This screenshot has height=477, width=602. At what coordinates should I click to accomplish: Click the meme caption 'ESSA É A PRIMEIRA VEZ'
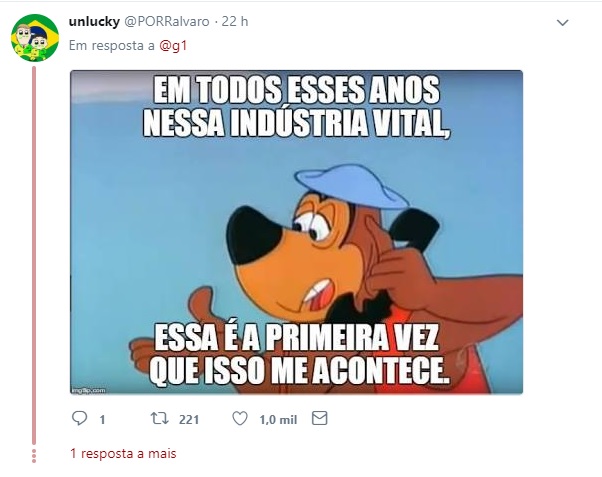click(296, 338)
